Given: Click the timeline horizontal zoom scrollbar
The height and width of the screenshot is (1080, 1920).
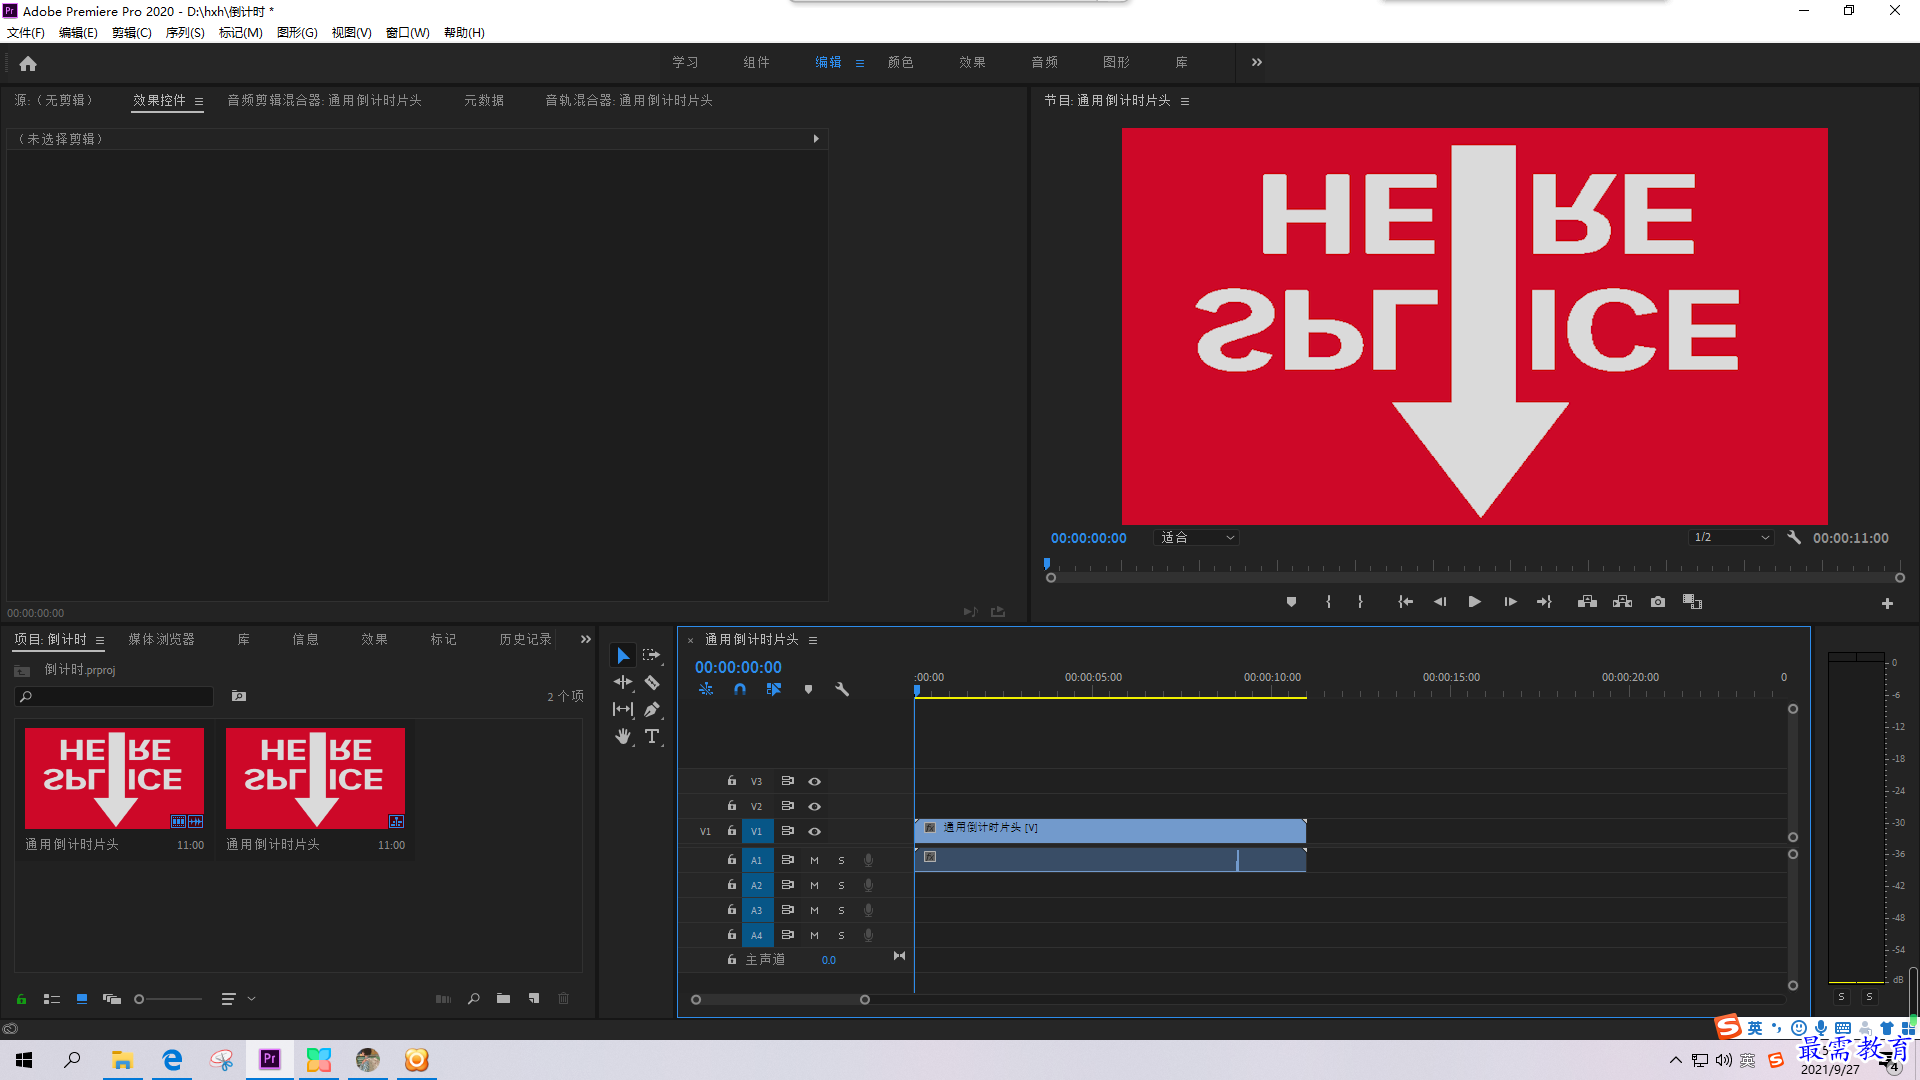Looking at the screenshot, I should (780, 999).
